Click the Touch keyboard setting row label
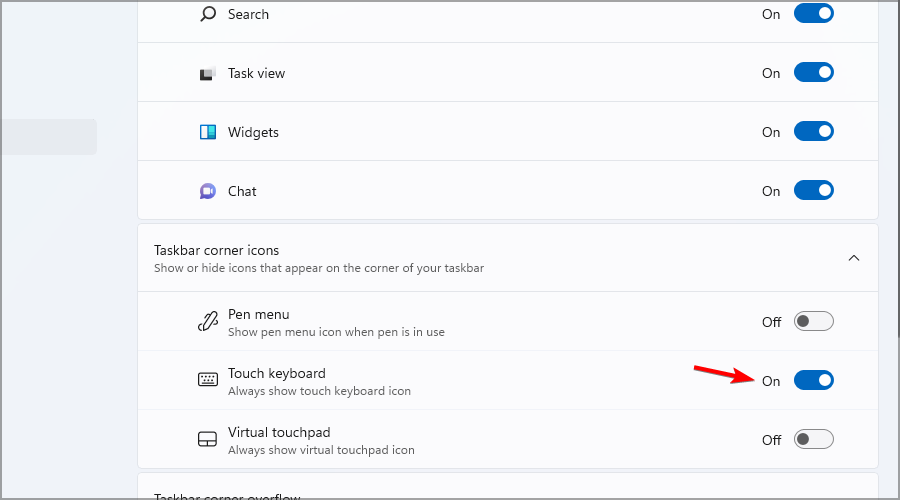 click(x=277, y=373)
